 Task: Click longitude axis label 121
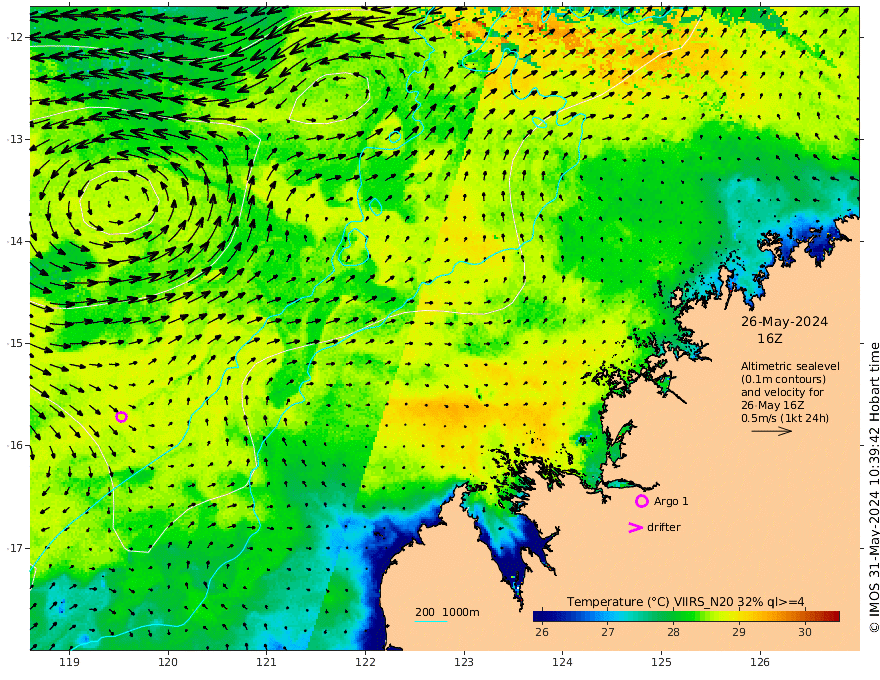[267, 662]
